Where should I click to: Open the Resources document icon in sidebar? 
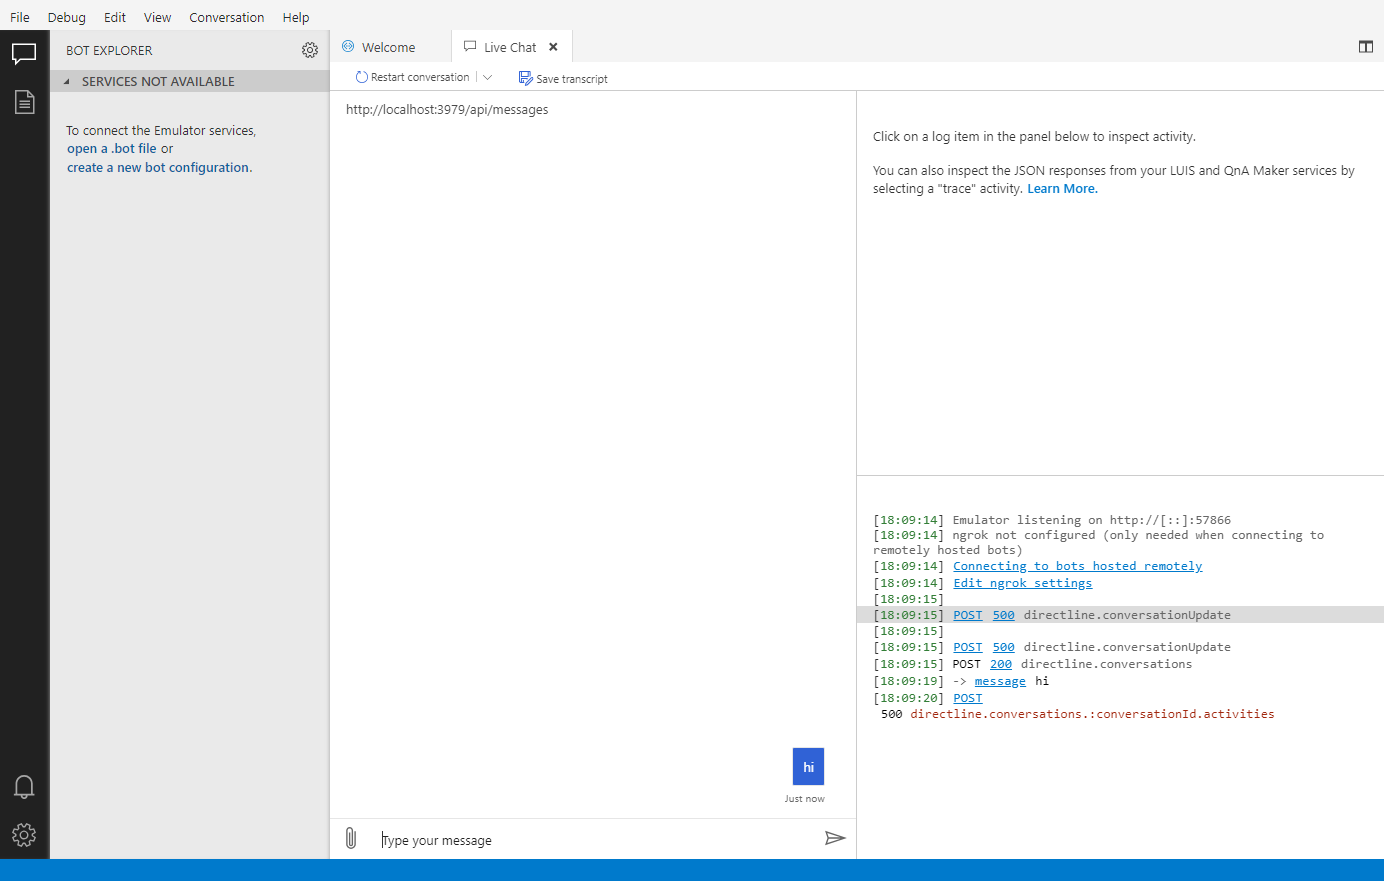pyautogui.click(x=24, y=102)
